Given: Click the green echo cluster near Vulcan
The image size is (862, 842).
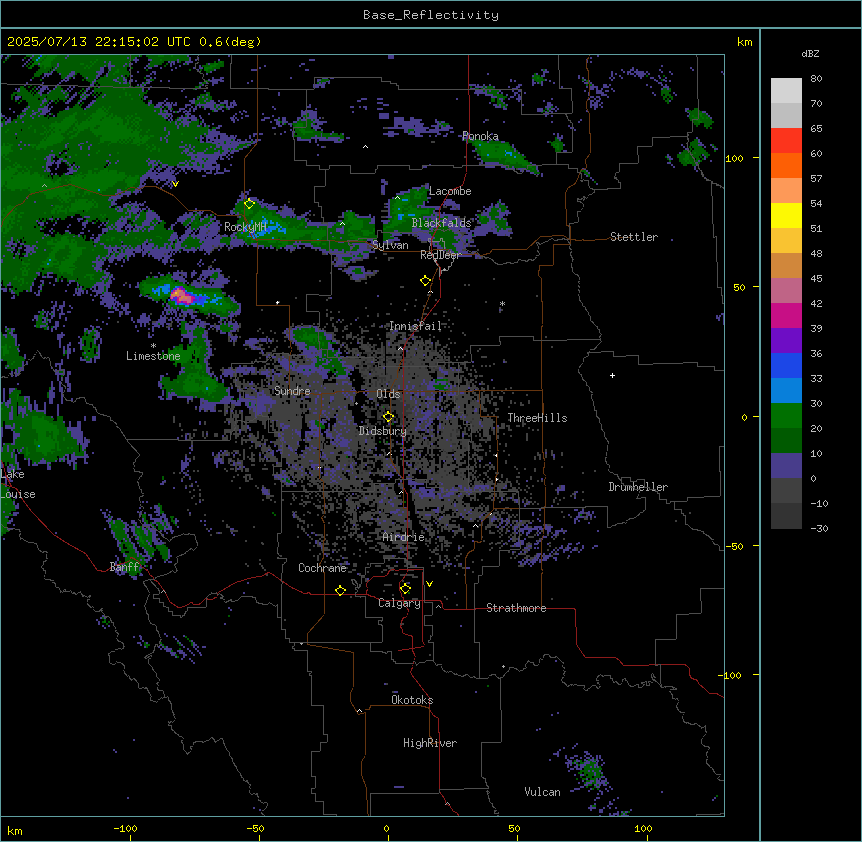Looking at the screenshot, I should (x=590, y=772).
